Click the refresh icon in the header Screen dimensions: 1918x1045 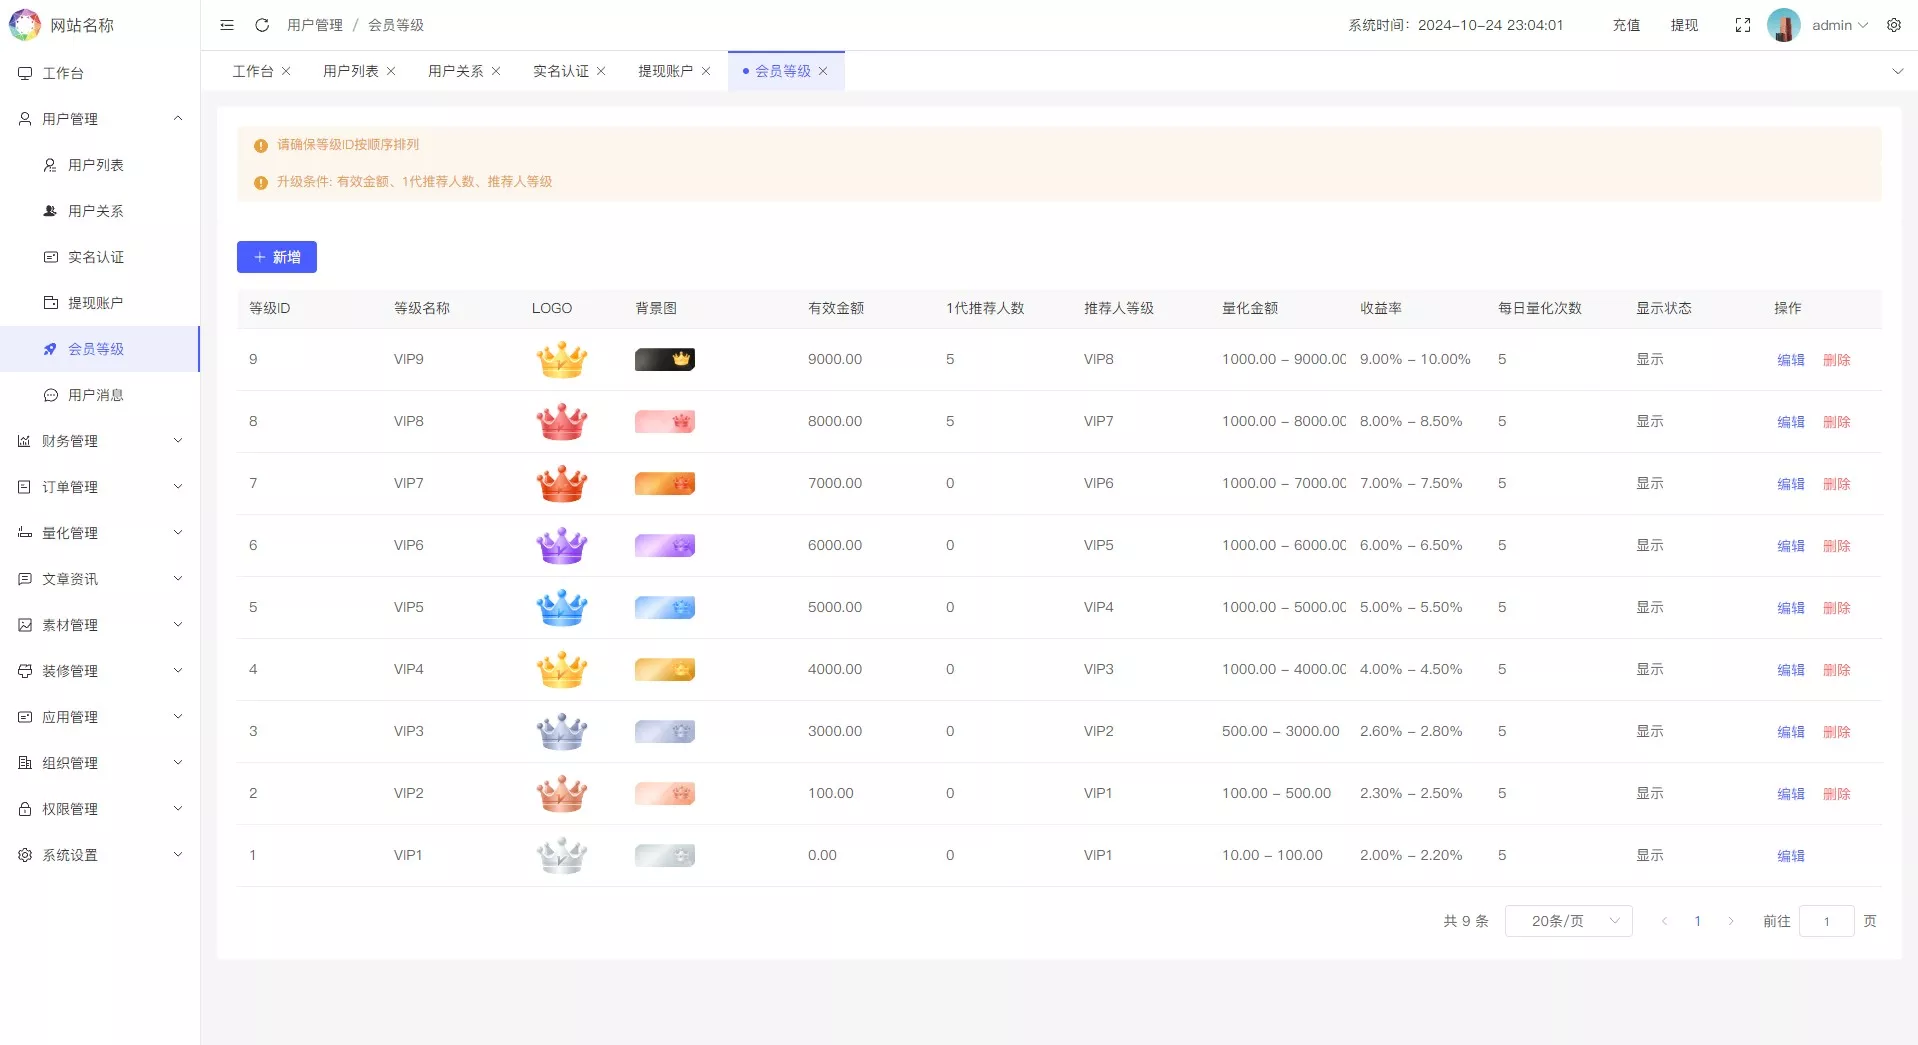point(262,25)
